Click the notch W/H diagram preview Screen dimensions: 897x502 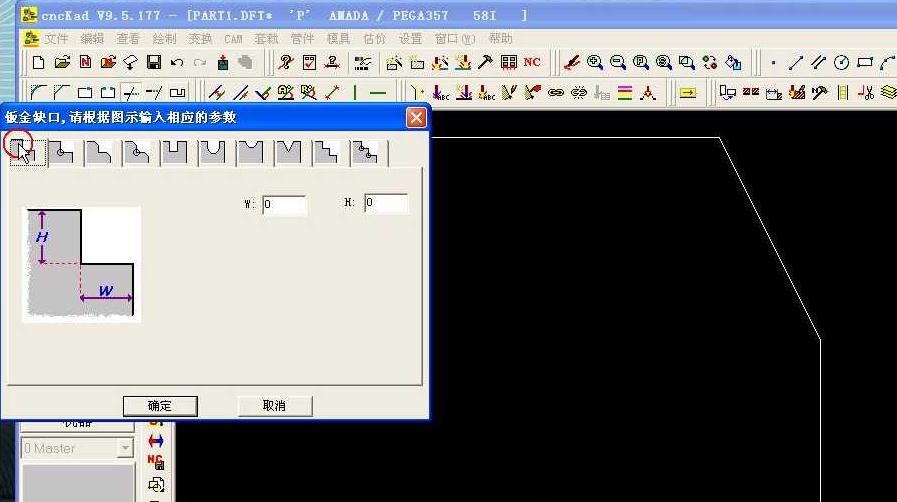(81, 264)
